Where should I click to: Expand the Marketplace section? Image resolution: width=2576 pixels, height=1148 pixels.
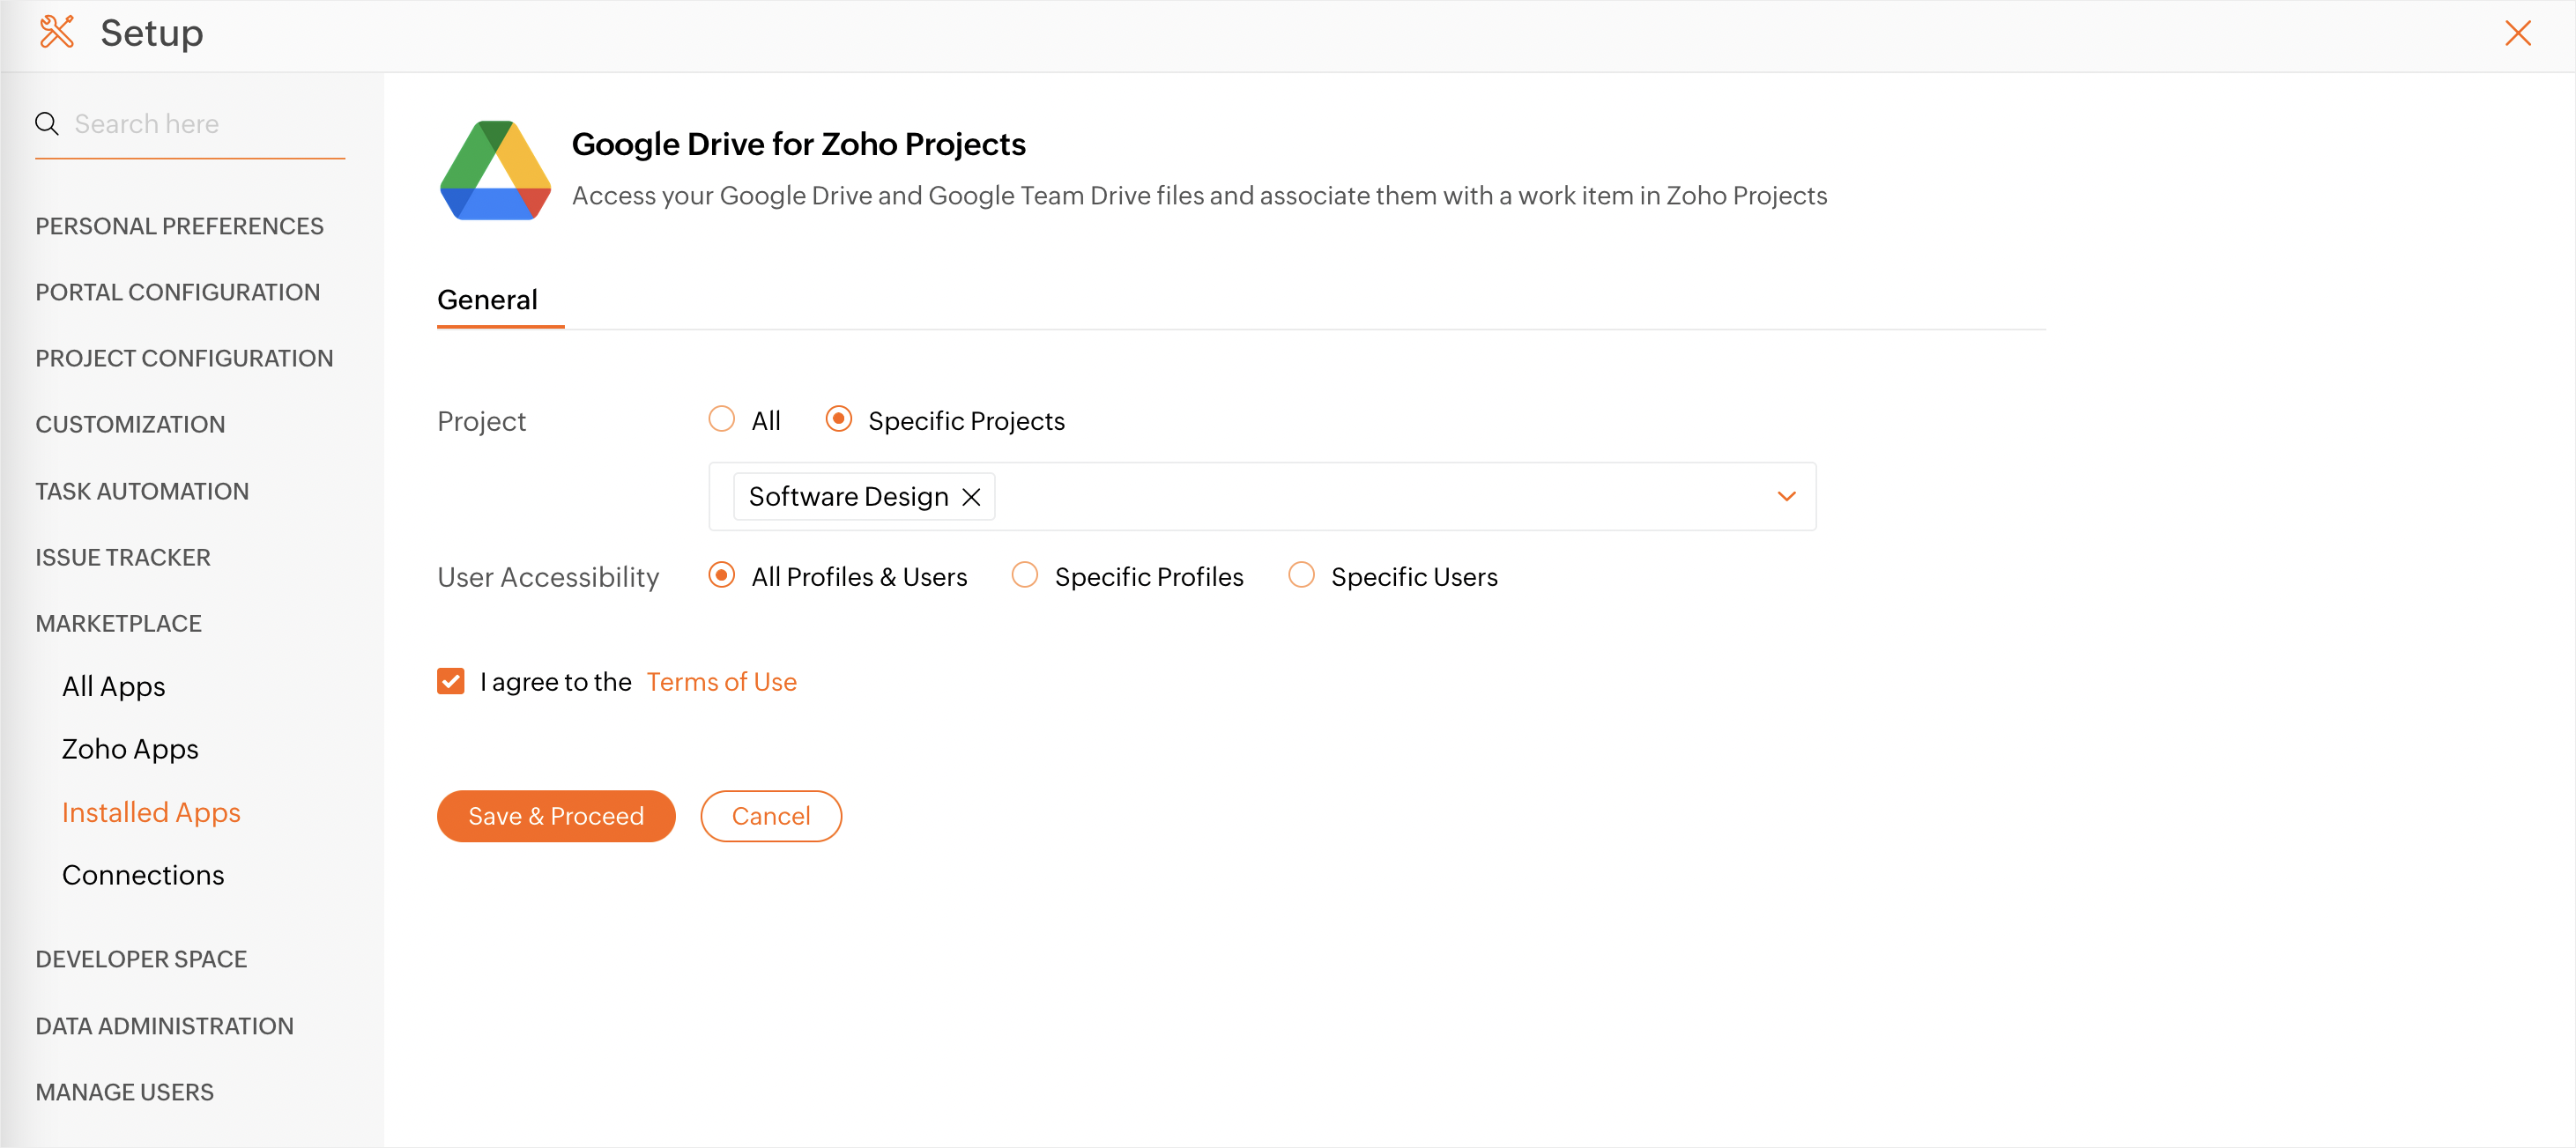pyautogui.click(x=119, y=623)
